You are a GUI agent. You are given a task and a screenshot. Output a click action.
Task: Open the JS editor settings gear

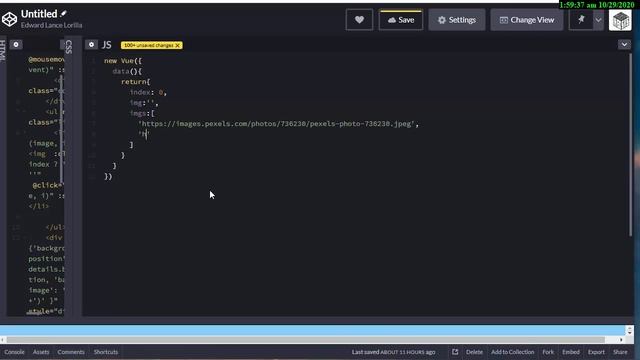point(91,44)
